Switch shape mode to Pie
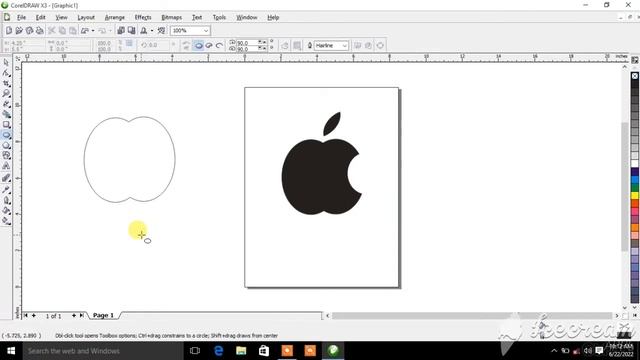Image resolution: width=640 pixels, height=360 pixels. 209,45
